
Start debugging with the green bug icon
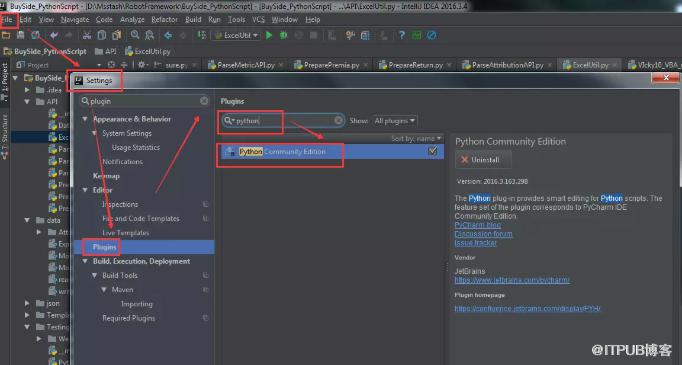[284, 35]
